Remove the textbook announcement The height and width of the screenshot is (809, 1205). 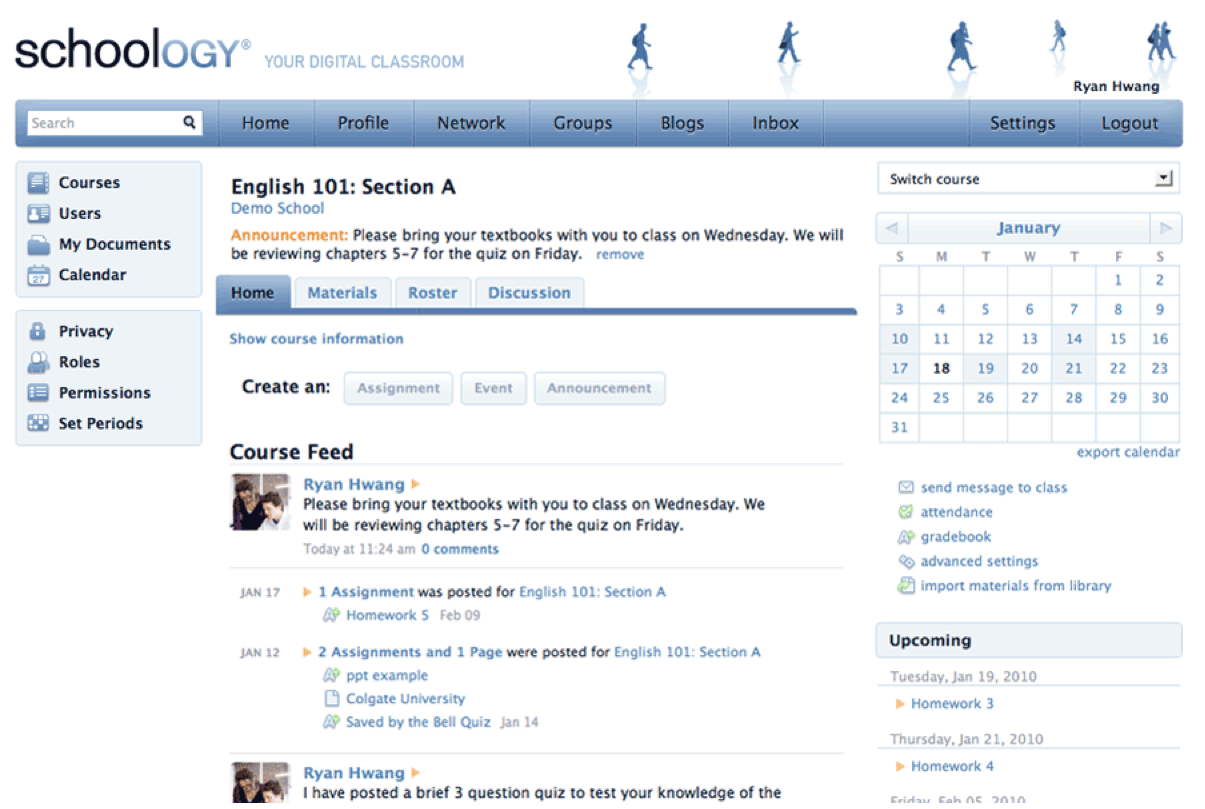tap(620, 254)
